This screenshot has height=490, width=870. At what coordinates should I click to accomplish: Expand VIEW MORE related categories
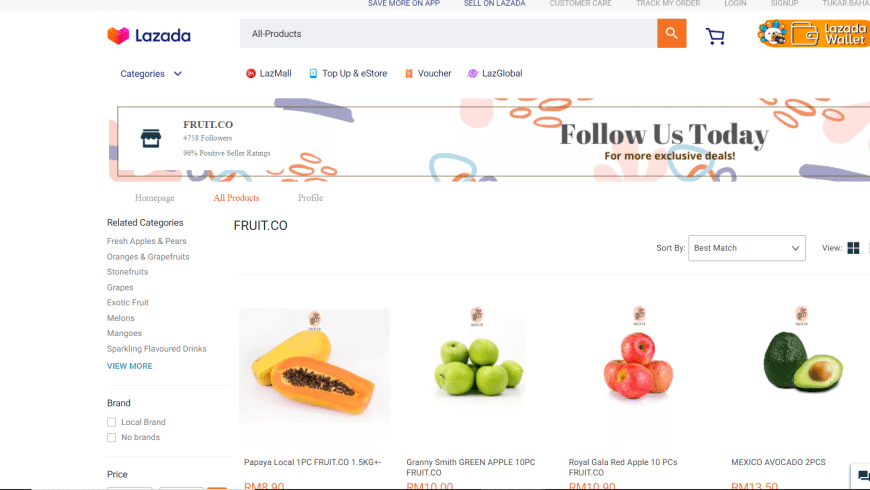[129, 366]
